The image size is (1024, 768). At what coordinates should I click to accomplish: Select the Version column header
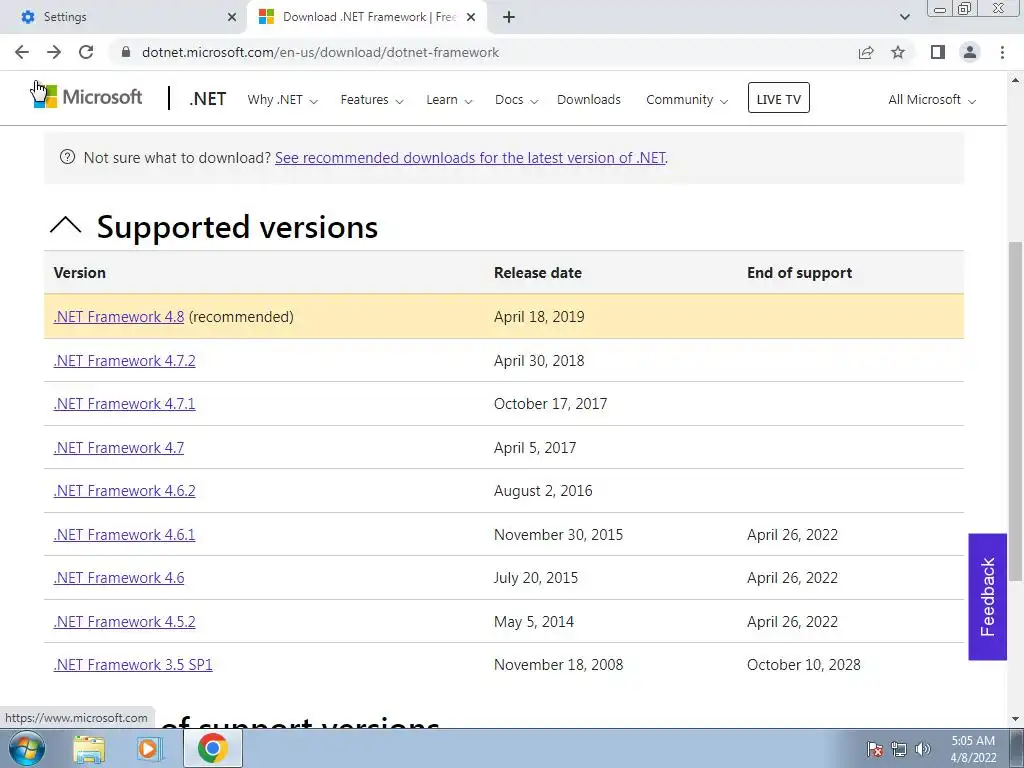80,272
